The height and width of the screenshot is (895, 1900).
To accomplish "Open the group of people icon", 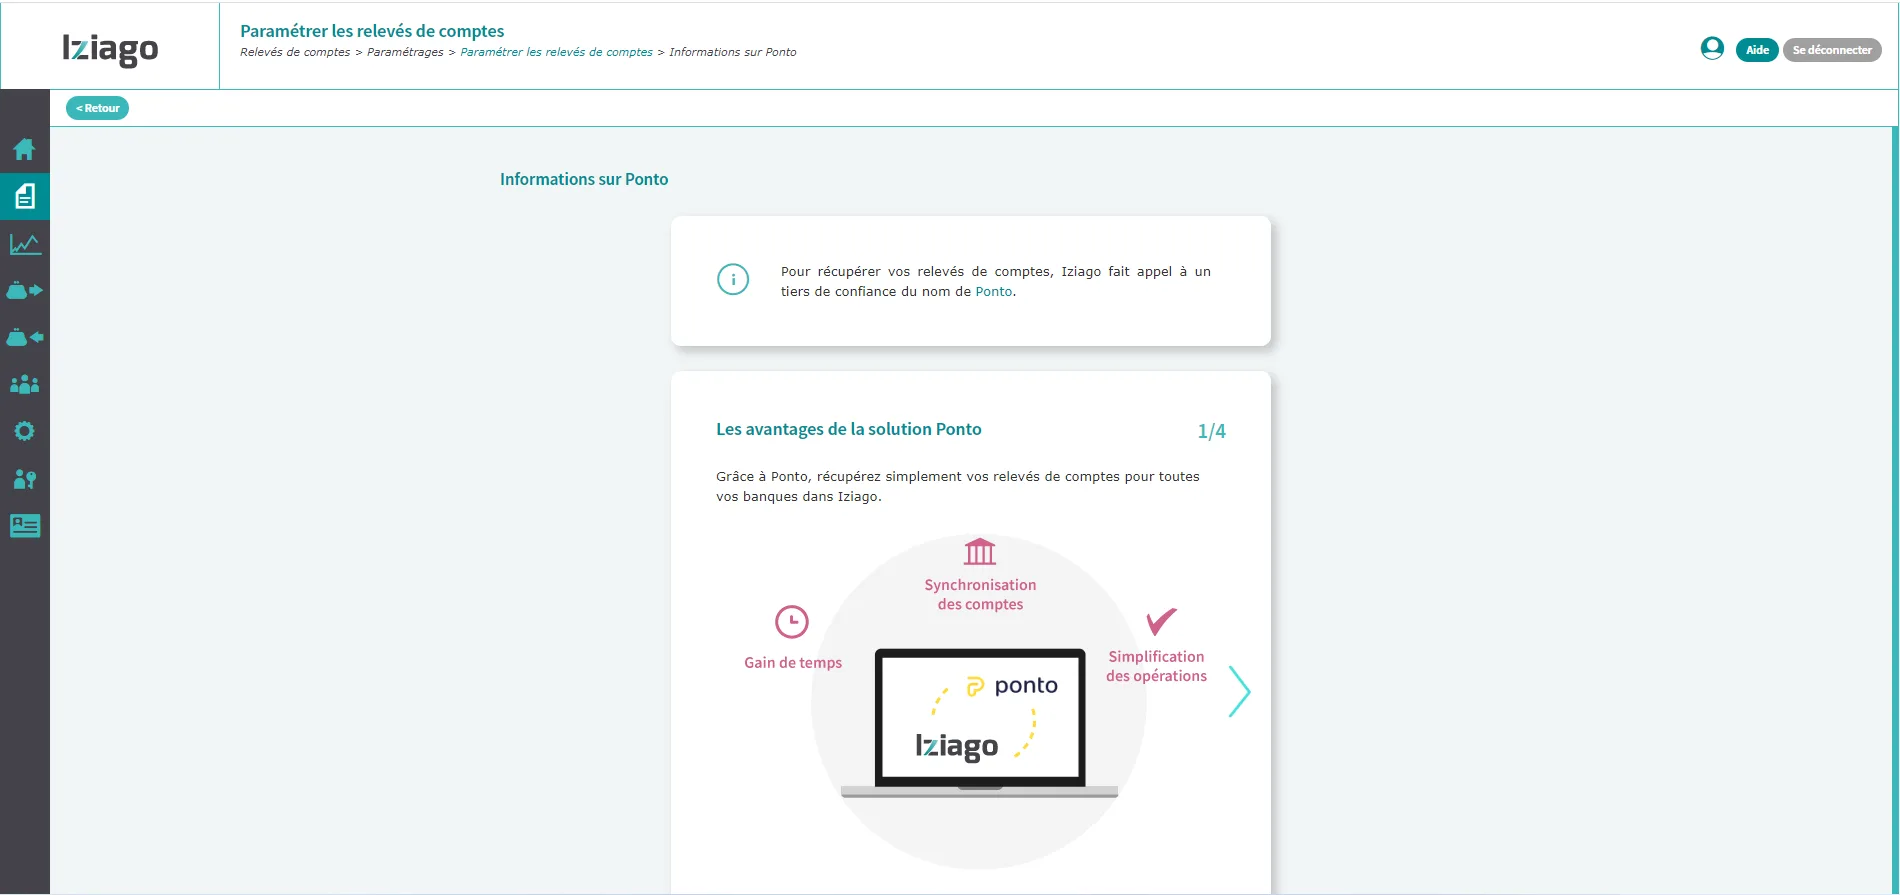I will tap(24, 384).
